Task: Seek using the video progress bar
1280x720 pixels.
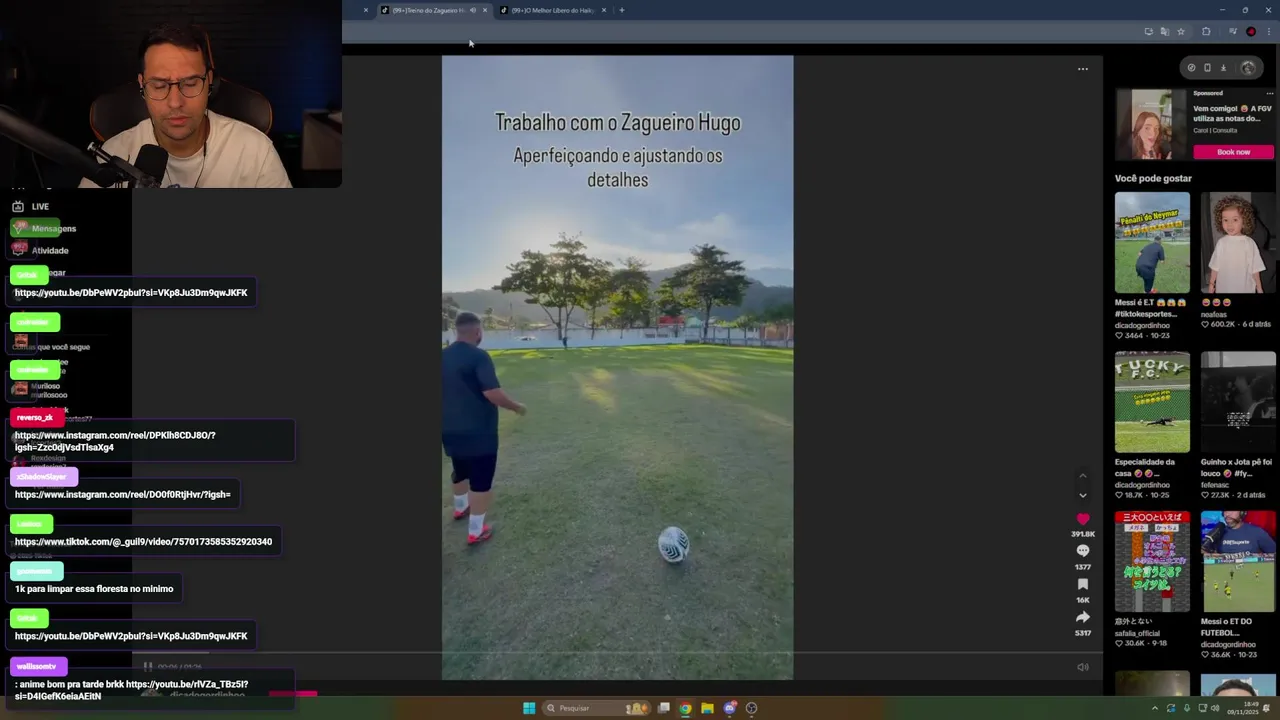Action: 617,653
